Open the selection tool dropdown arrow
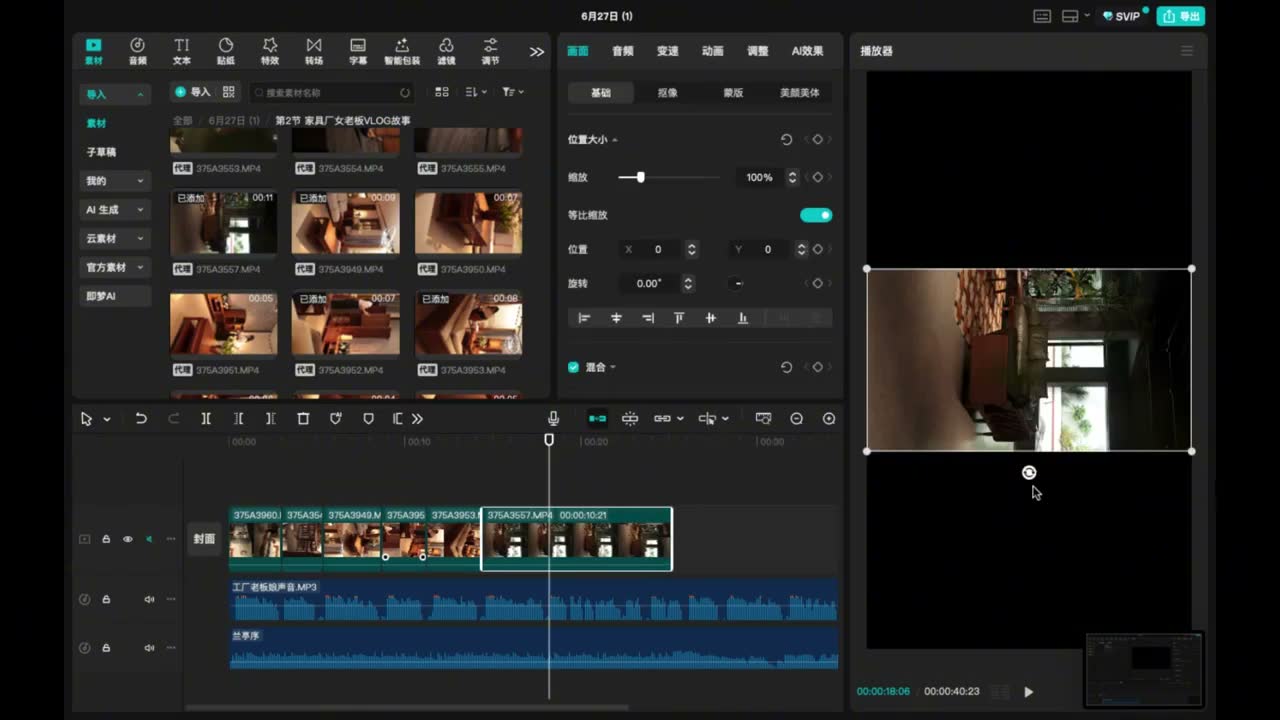This screenshot has width=1280, height=720. (106, 419)
